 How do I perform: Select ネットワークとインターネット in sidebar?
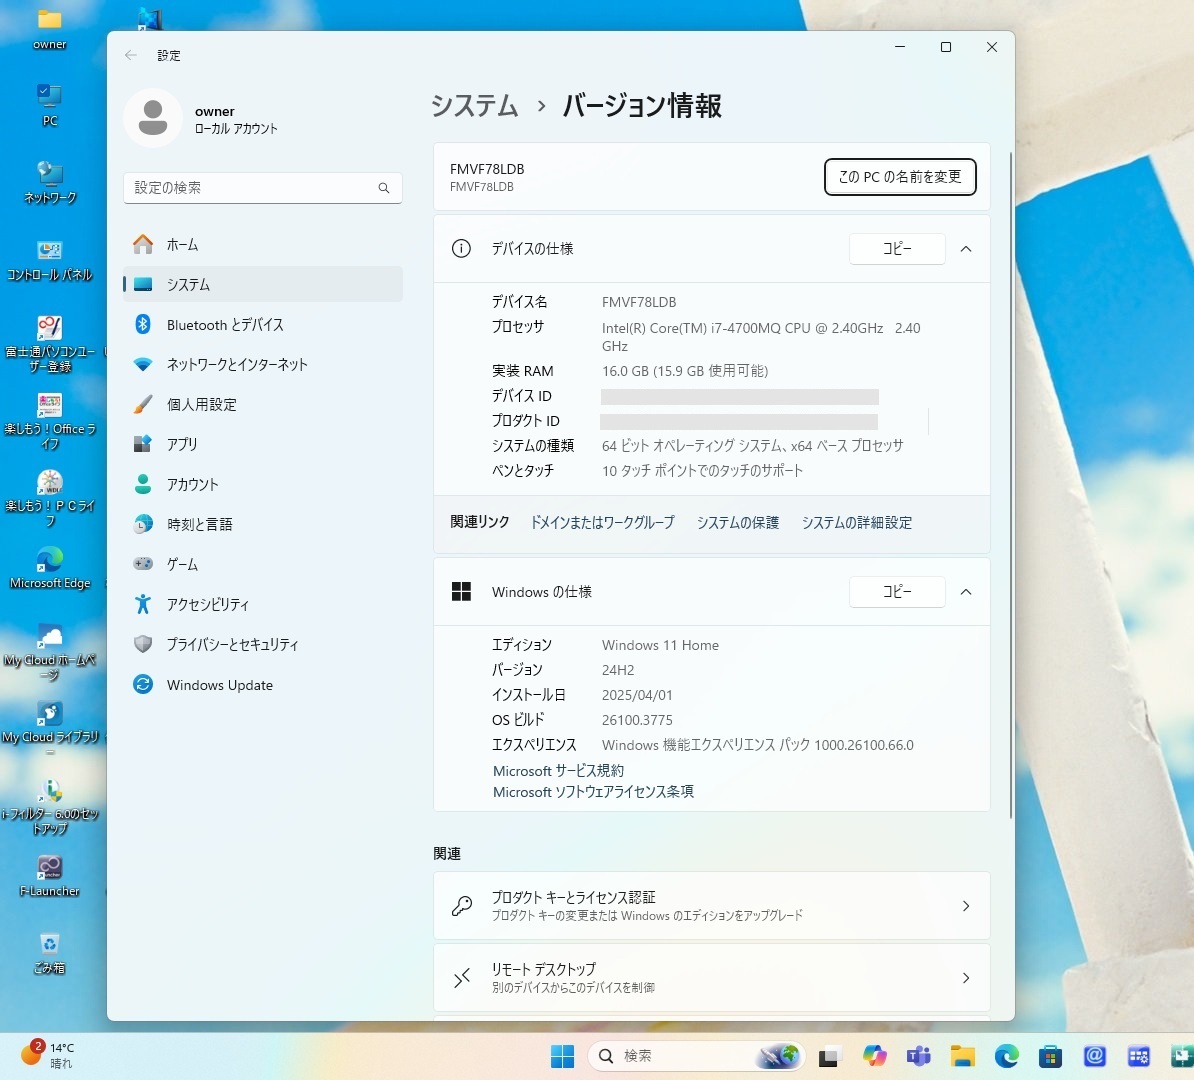263,364
